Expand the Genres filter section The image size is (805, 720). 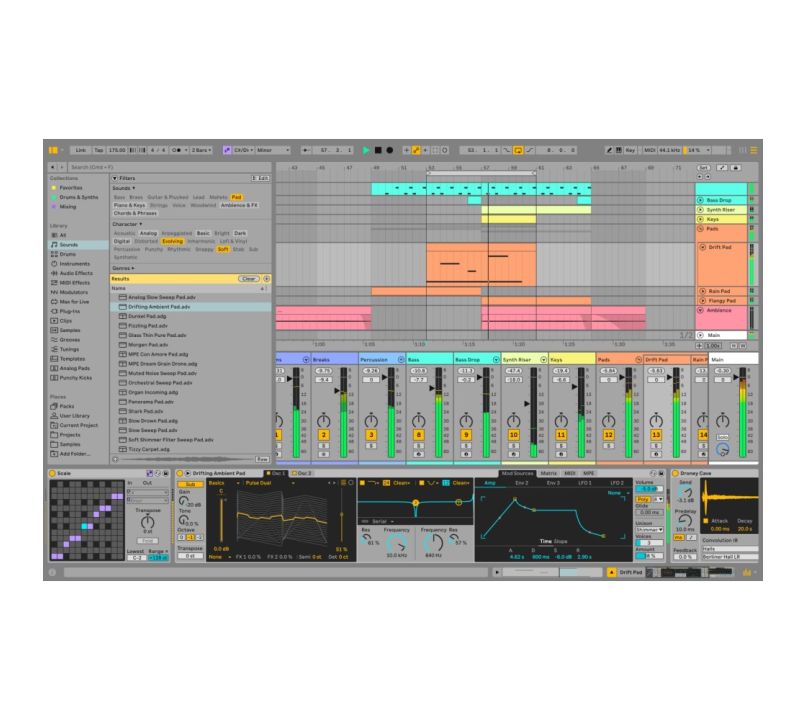[x=122, y=268]
